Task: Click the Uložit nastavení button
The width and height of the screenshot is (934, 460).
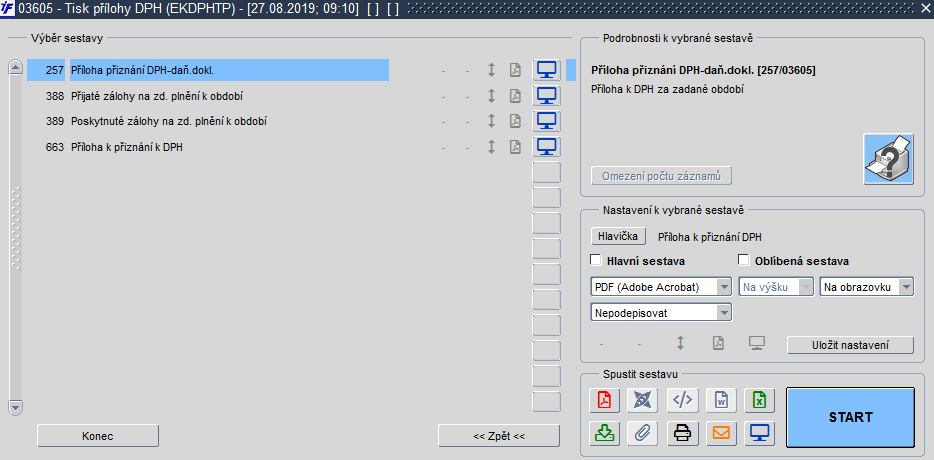Action: [x=851, y=346]
